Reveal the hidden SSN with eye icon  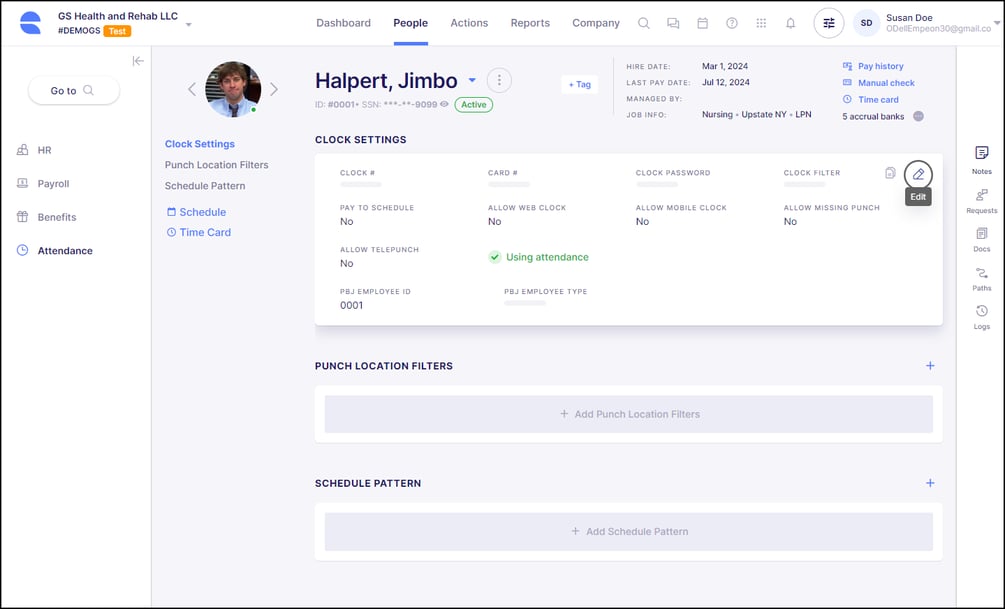(445, 104)
